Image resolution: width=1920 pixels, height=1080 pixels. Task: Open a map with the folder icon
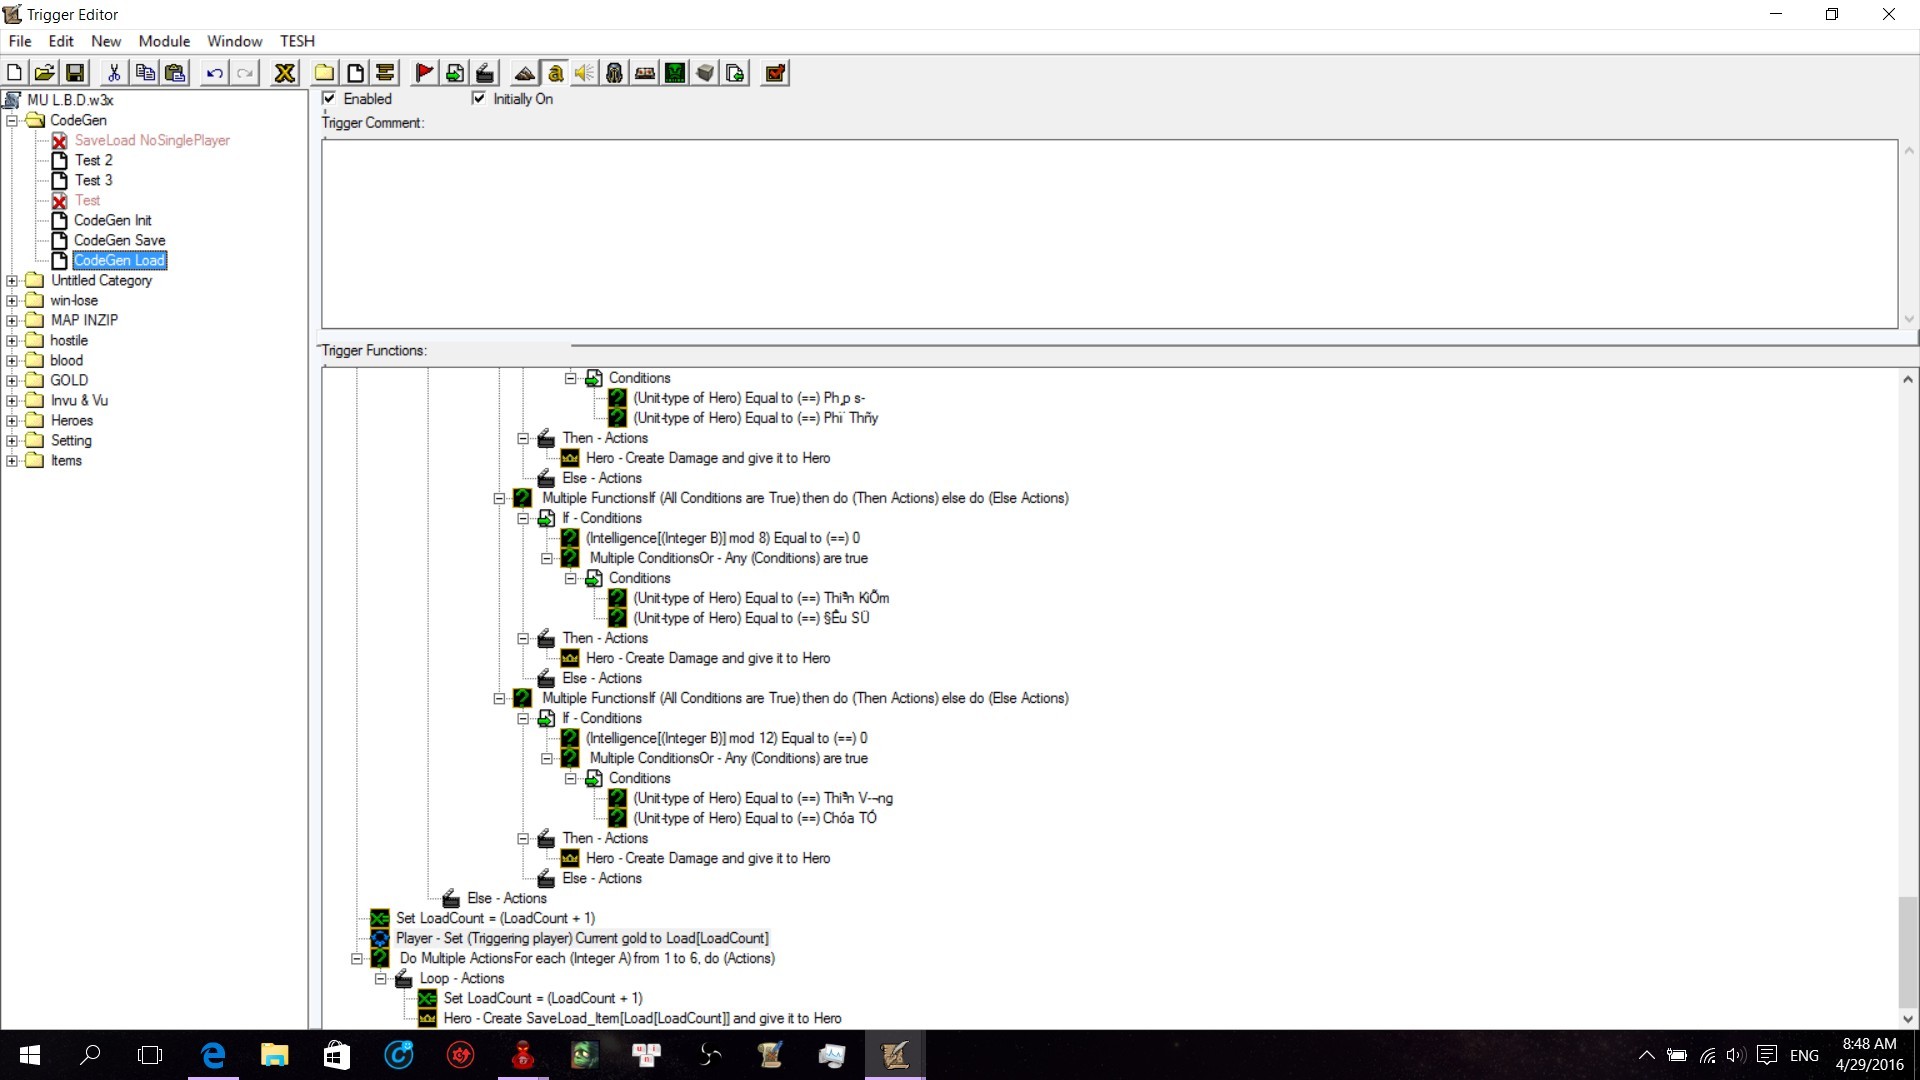pos(44,73)
